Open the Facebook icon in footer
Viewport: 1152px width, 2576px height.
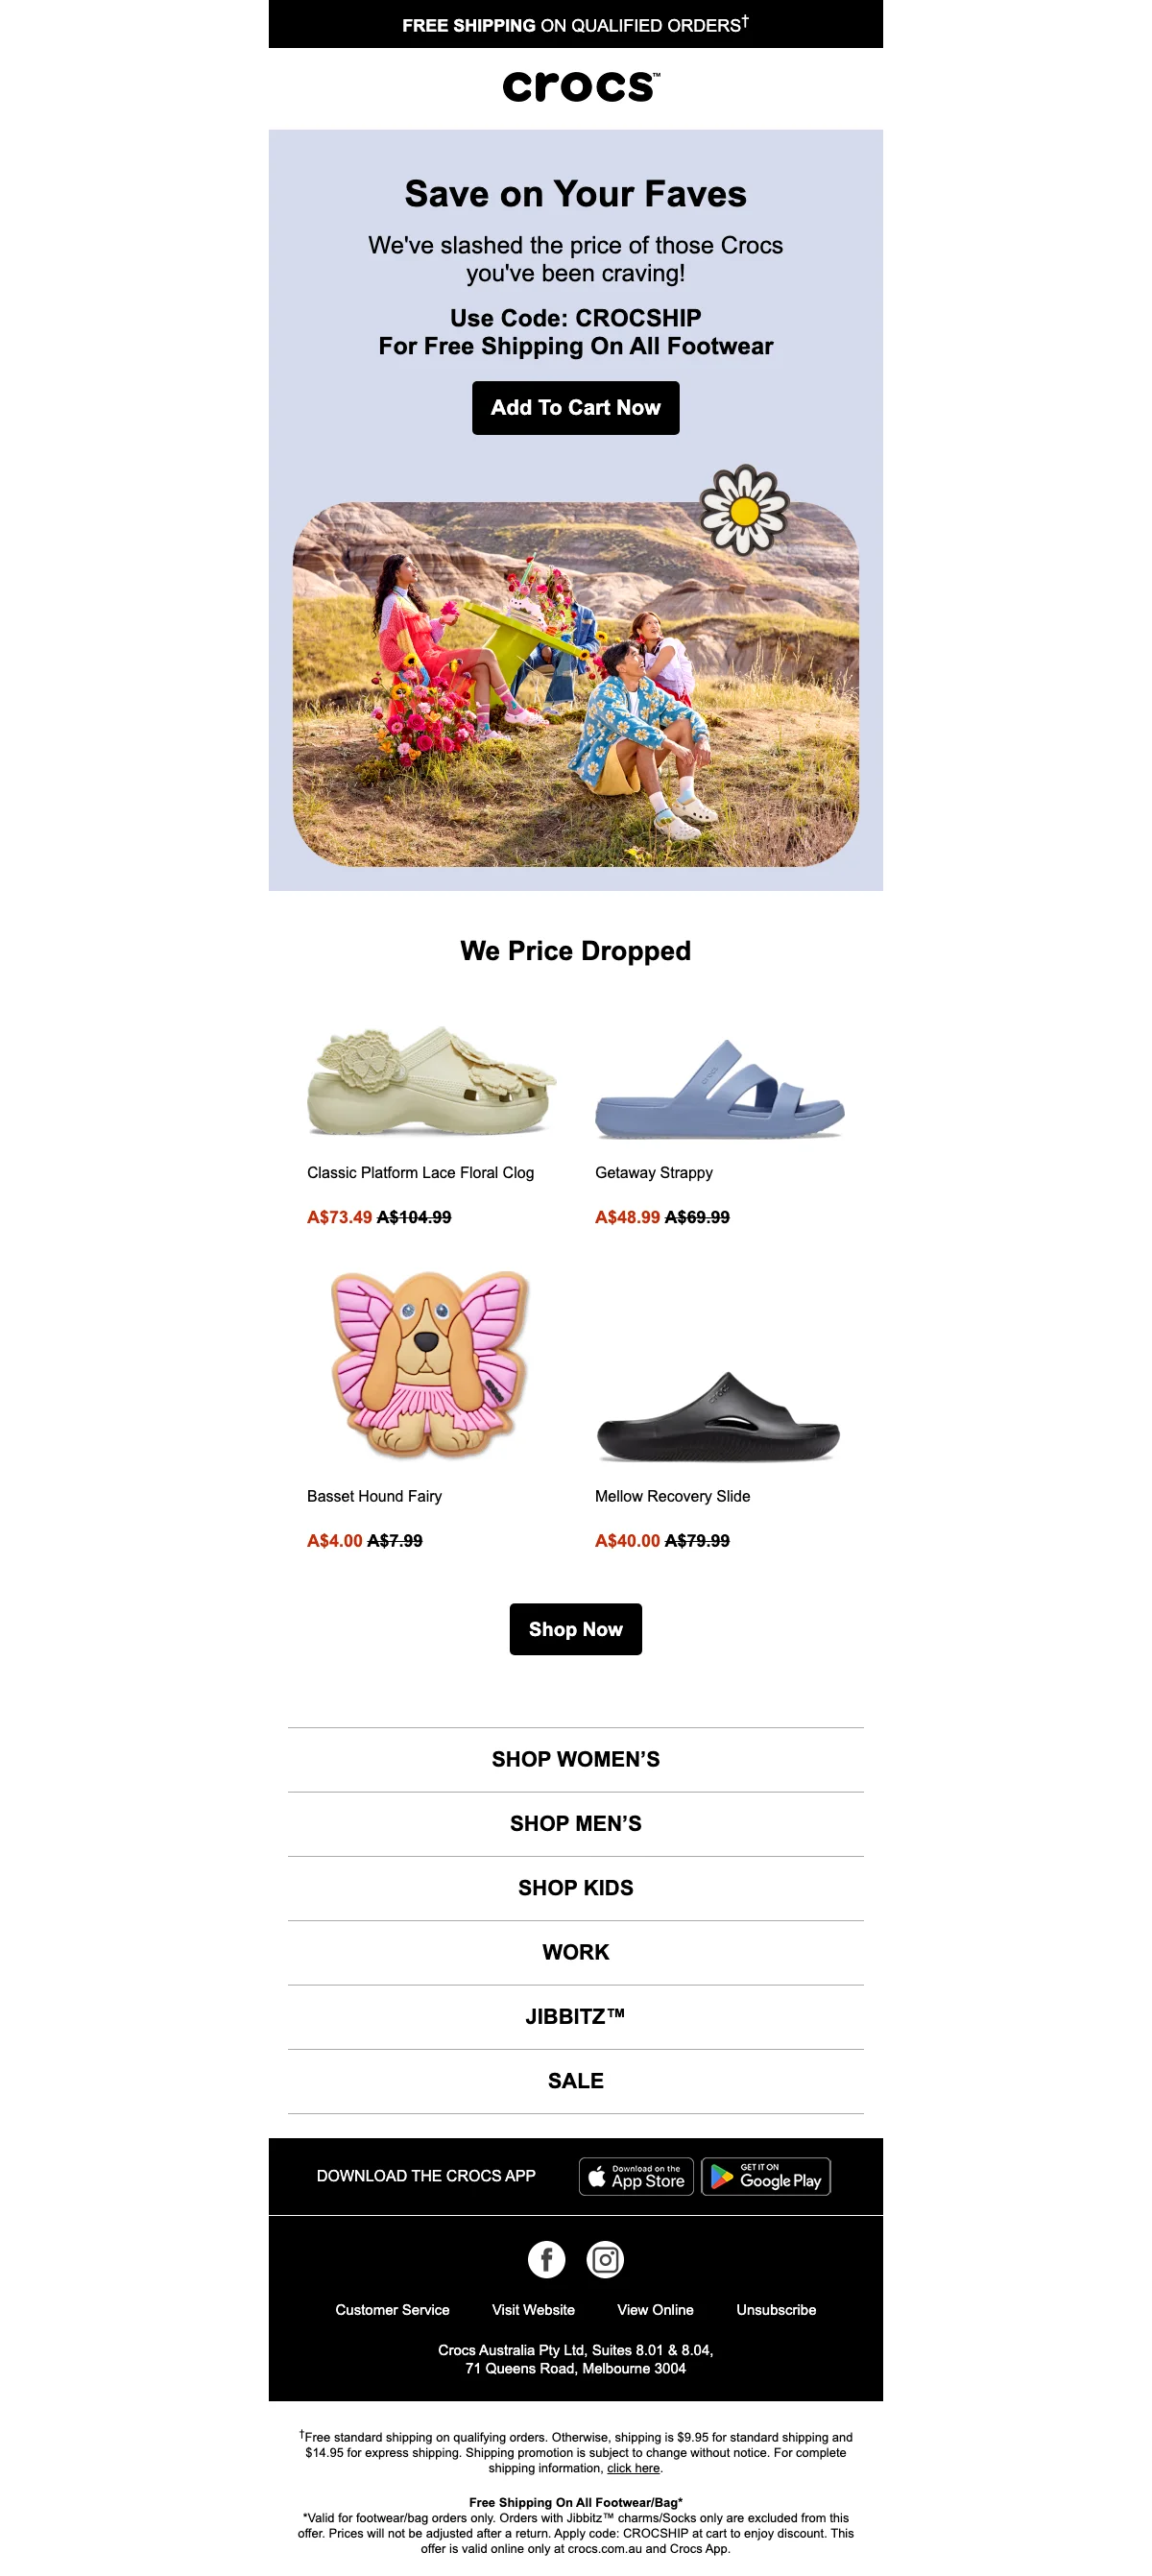point(546,2259)
